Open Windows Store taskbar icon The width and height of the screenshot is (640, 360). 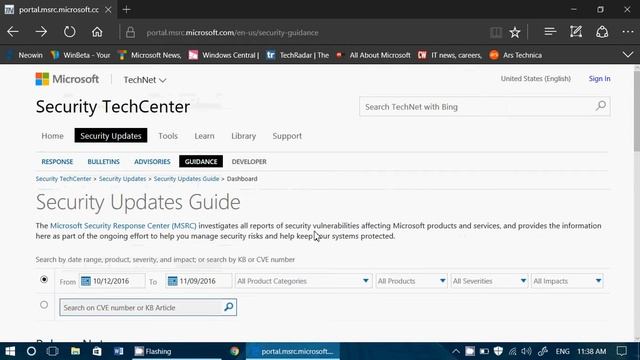pyautogui.click(x=97, y=351)
